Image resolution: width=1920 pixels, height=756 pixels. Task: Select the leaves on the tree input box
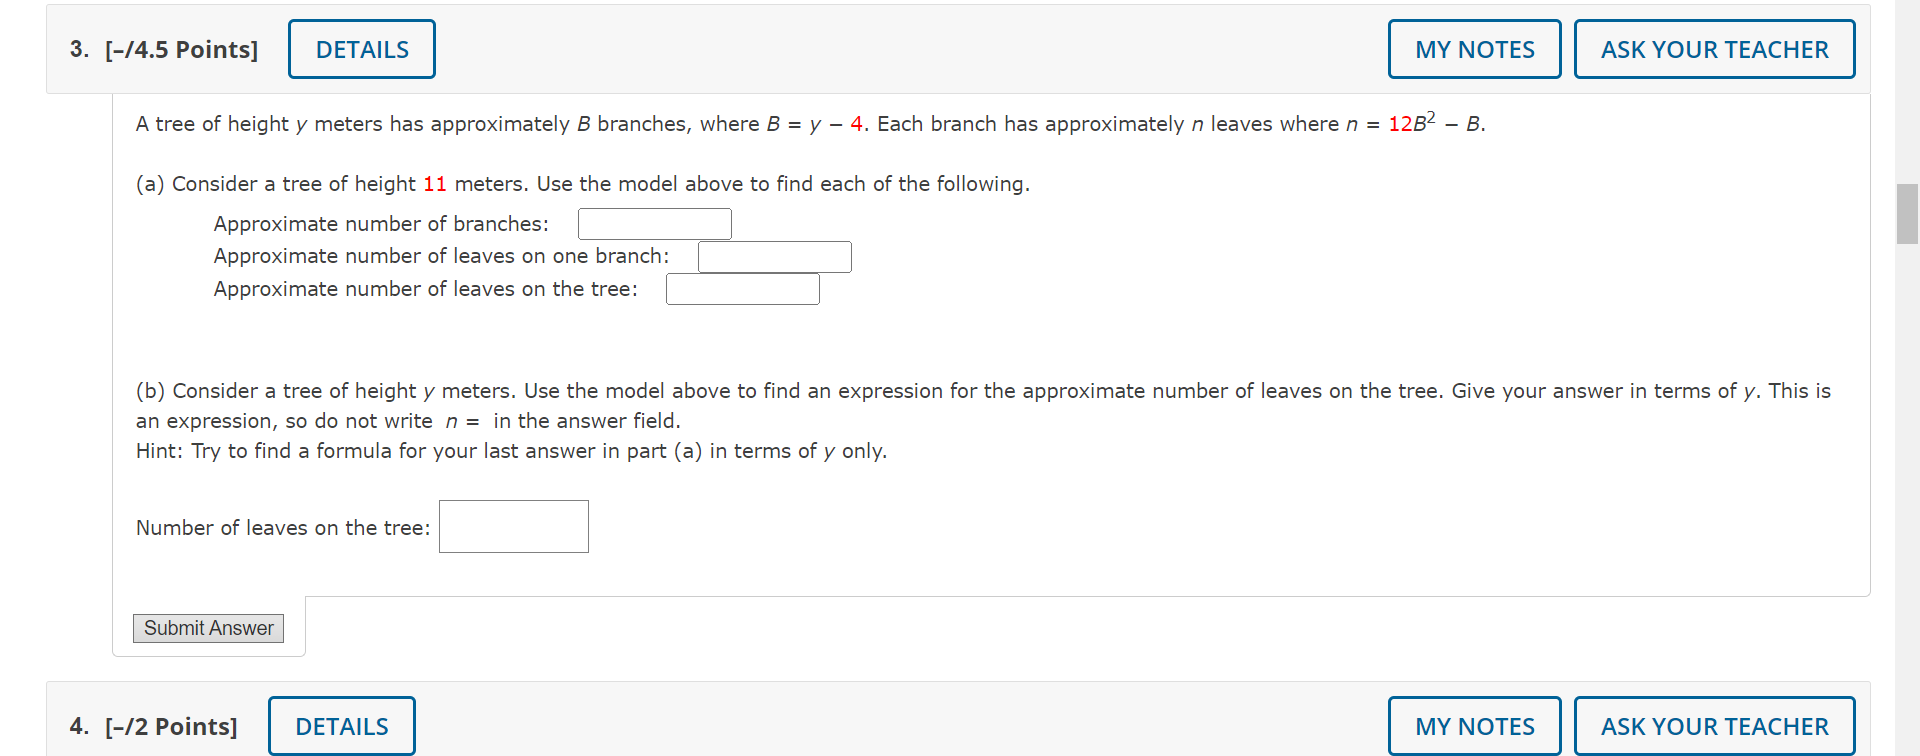pos(742,289)
